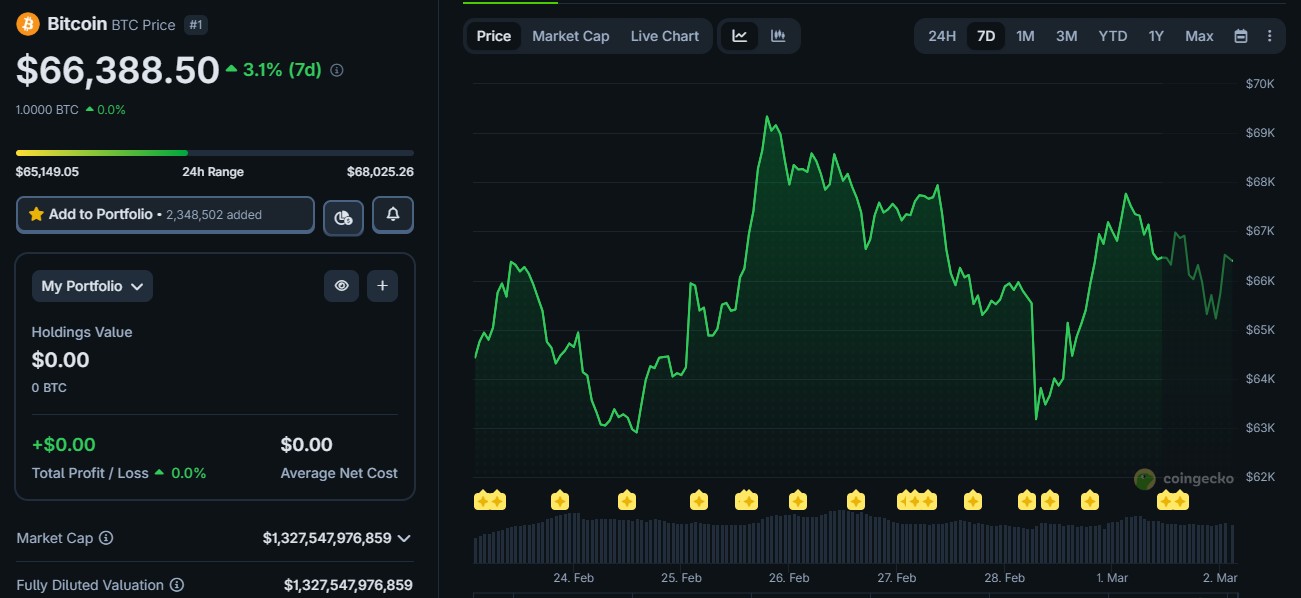The width and height of the screenshot is (1301, 598).
Task: Select the Price tab
Action: click(494, 36)
